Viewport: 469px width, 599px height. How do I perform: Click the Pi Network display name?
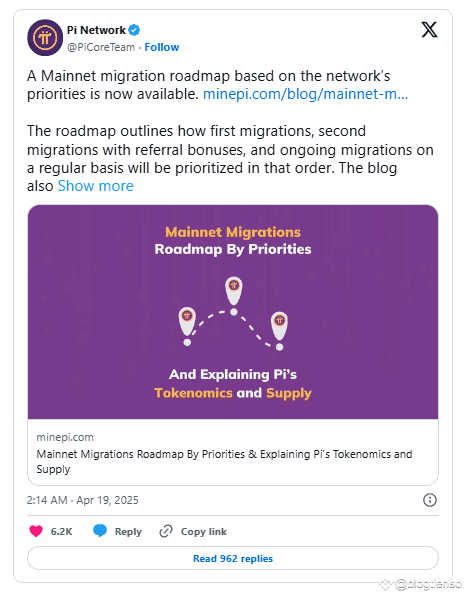tap(96, 30)
